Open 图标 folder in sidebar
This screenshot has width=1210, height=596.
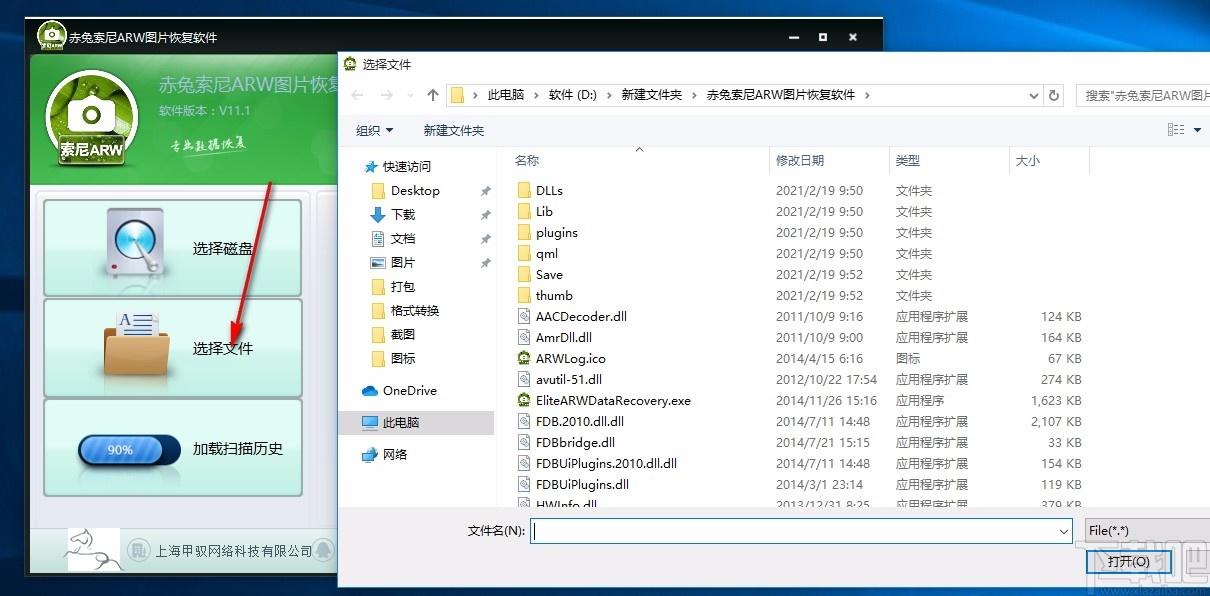pos(403,358)
